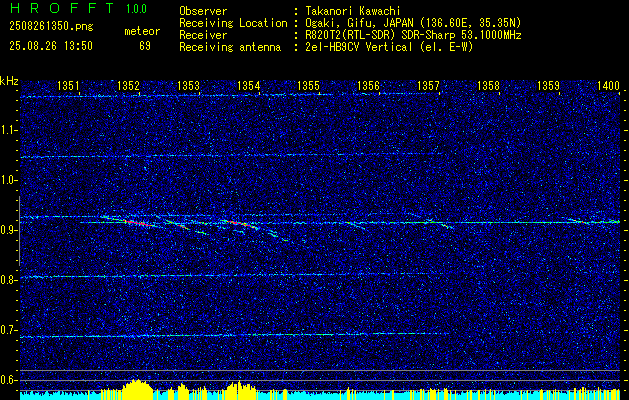629x400 pixels.
Task: Click time axis label 1355
Action: click(x=308, y=85)
